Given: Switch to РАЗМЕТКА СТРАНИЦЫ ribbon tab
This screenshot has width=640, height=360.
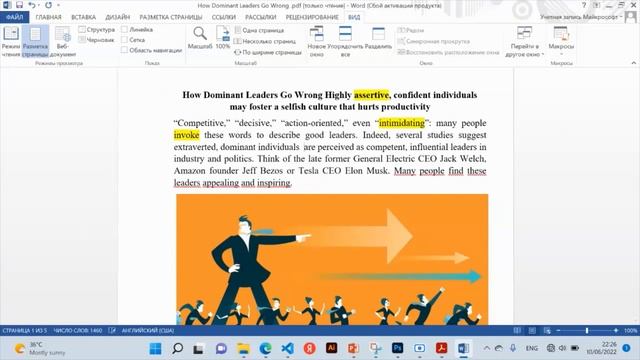Looking at the screenshot, I should tap(171, 17).
